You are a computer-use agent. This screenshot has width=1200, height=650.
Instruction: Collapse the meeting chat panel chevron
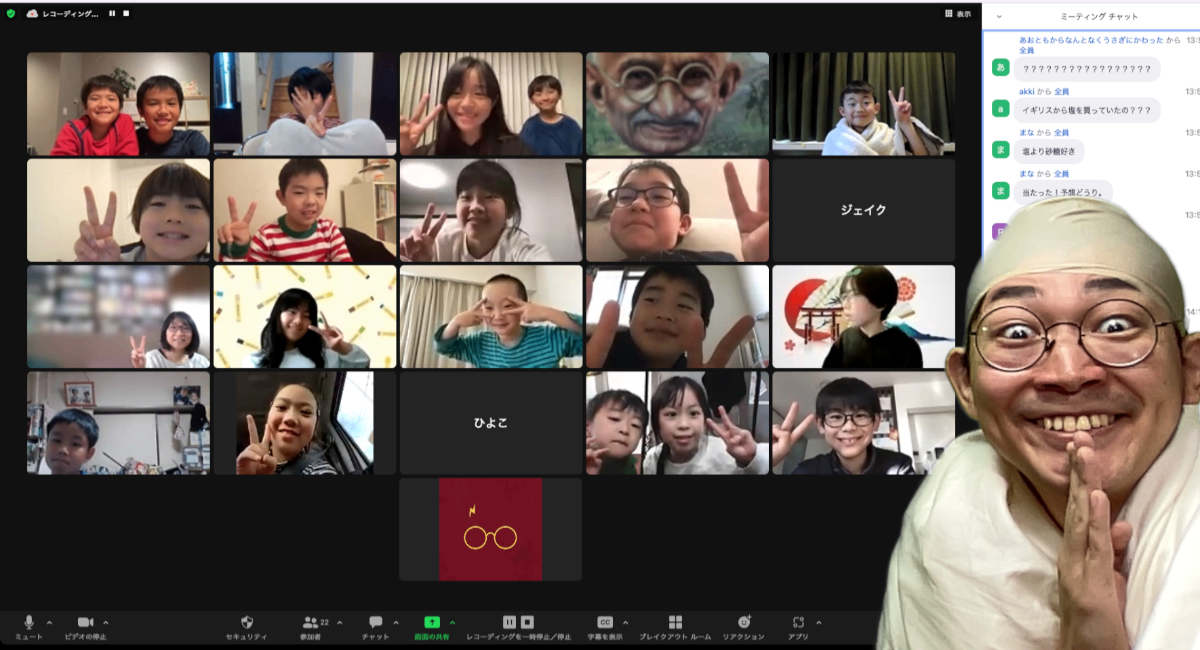(998, 16)
